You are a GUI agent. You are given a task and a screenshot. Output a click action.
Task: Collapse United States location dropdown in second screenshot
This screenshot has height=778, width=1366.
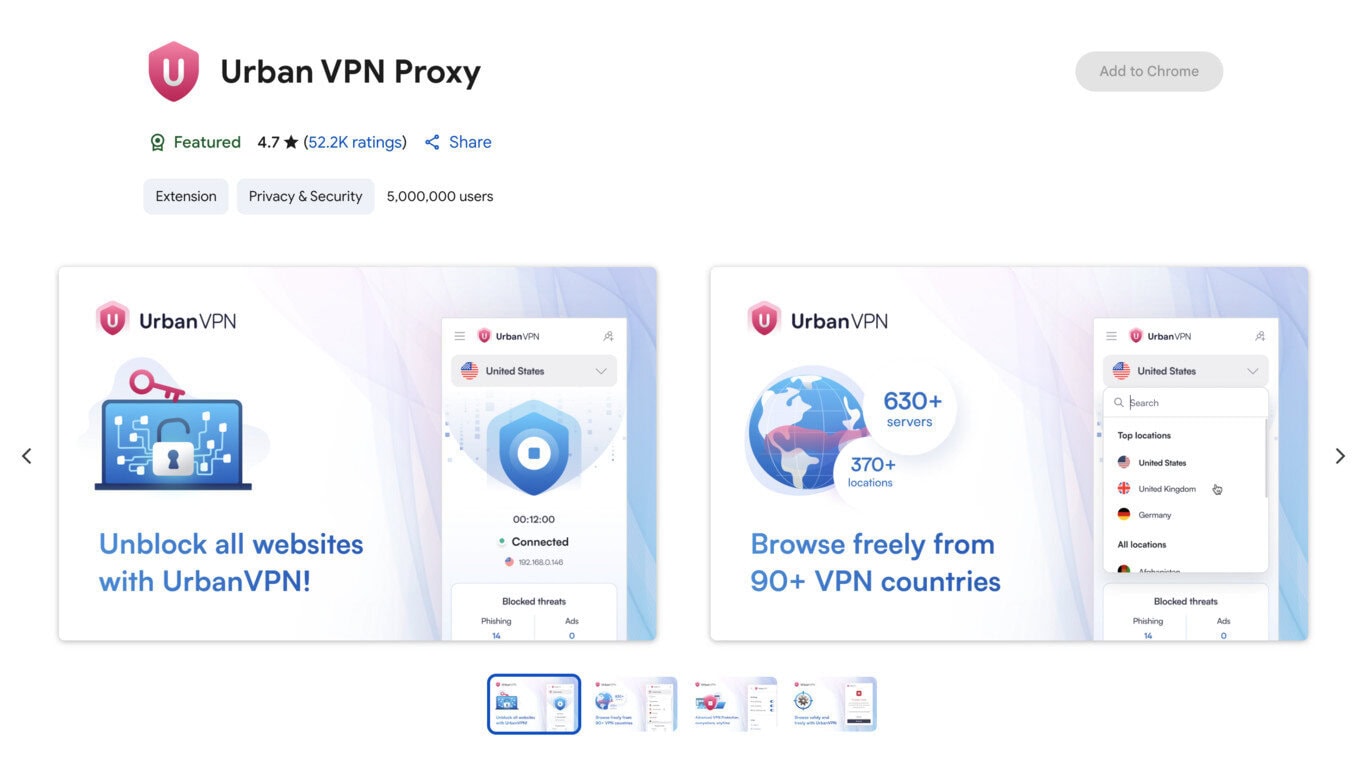coord(1186,371)
